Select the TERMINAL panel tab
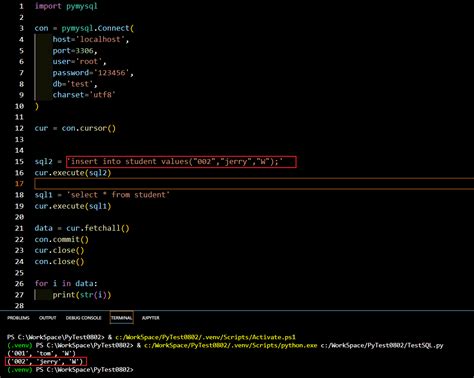Screen dimensions: 474x378 pyautogui.click(x=122, y=318)
